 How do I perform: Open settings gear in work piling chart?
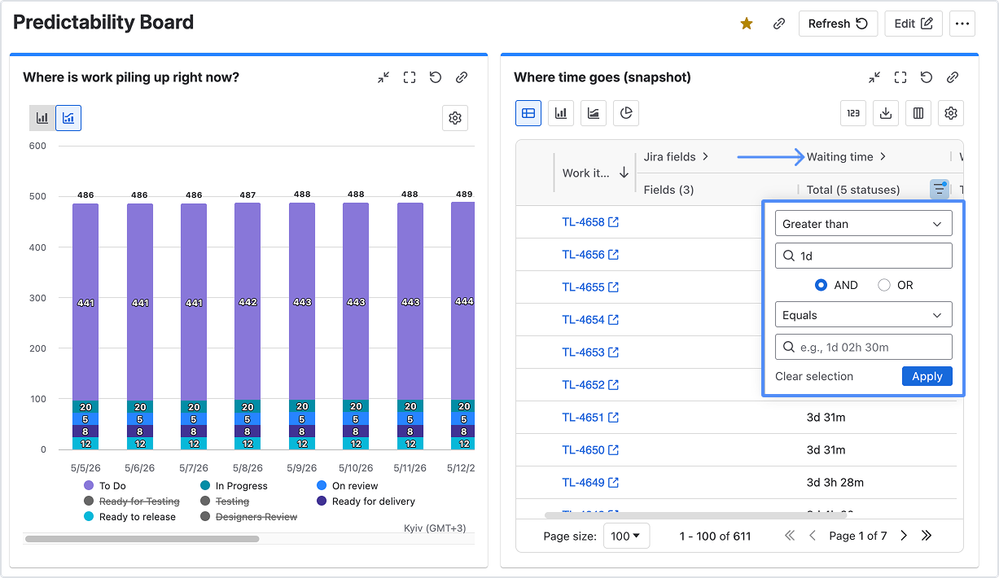click(455, 118)
